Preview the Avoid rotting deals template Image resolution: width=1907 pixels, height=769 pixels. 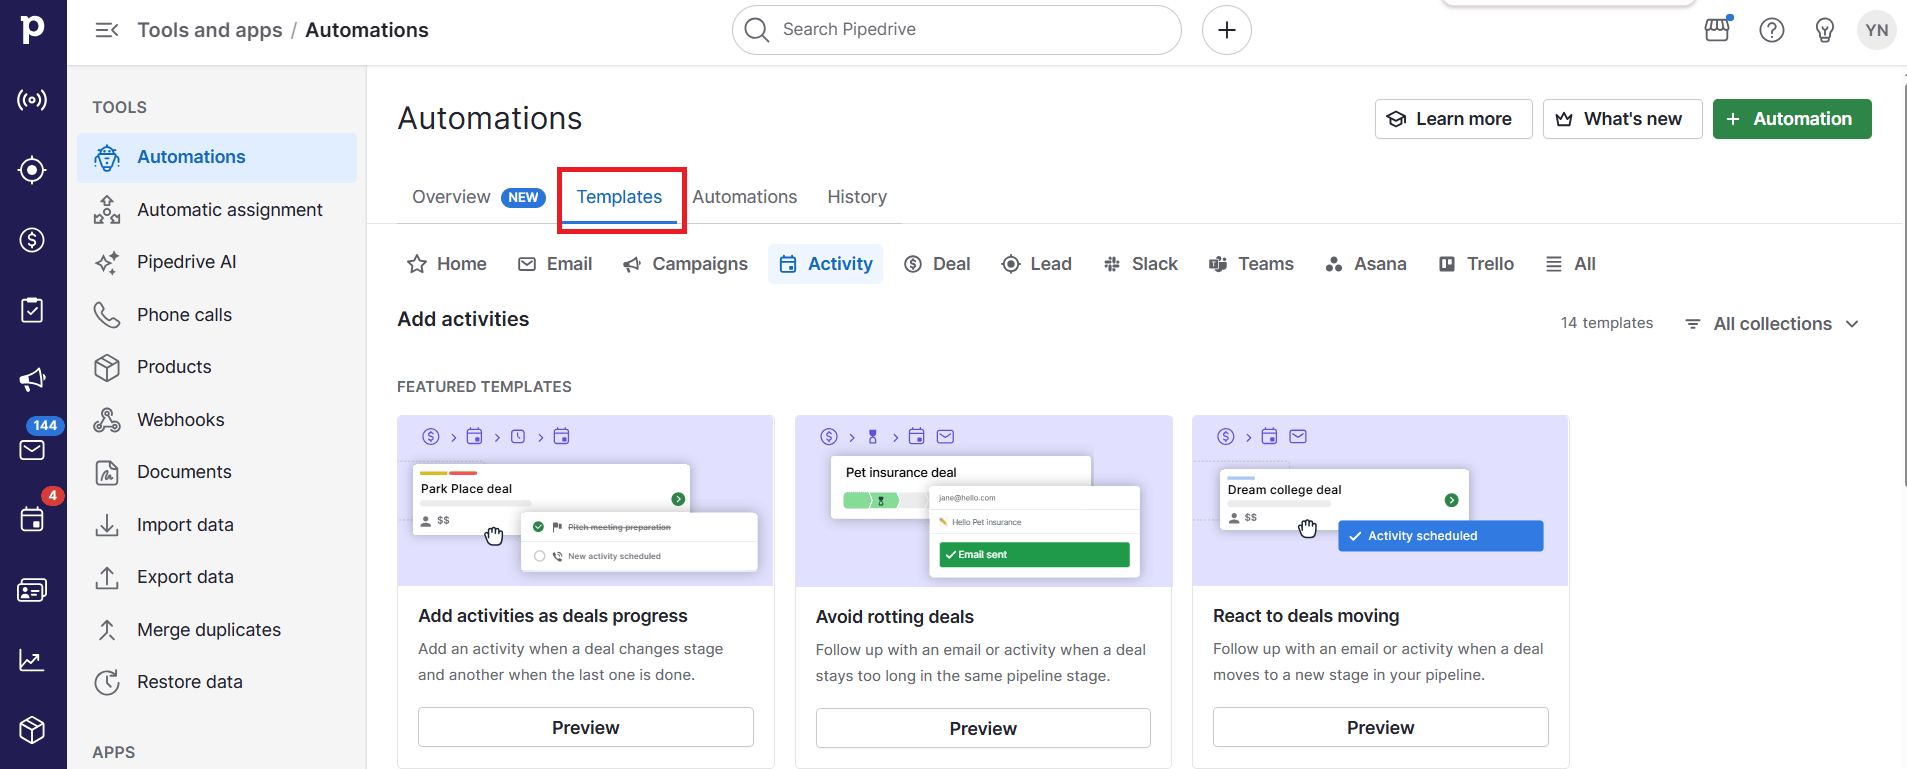point(983,728)
